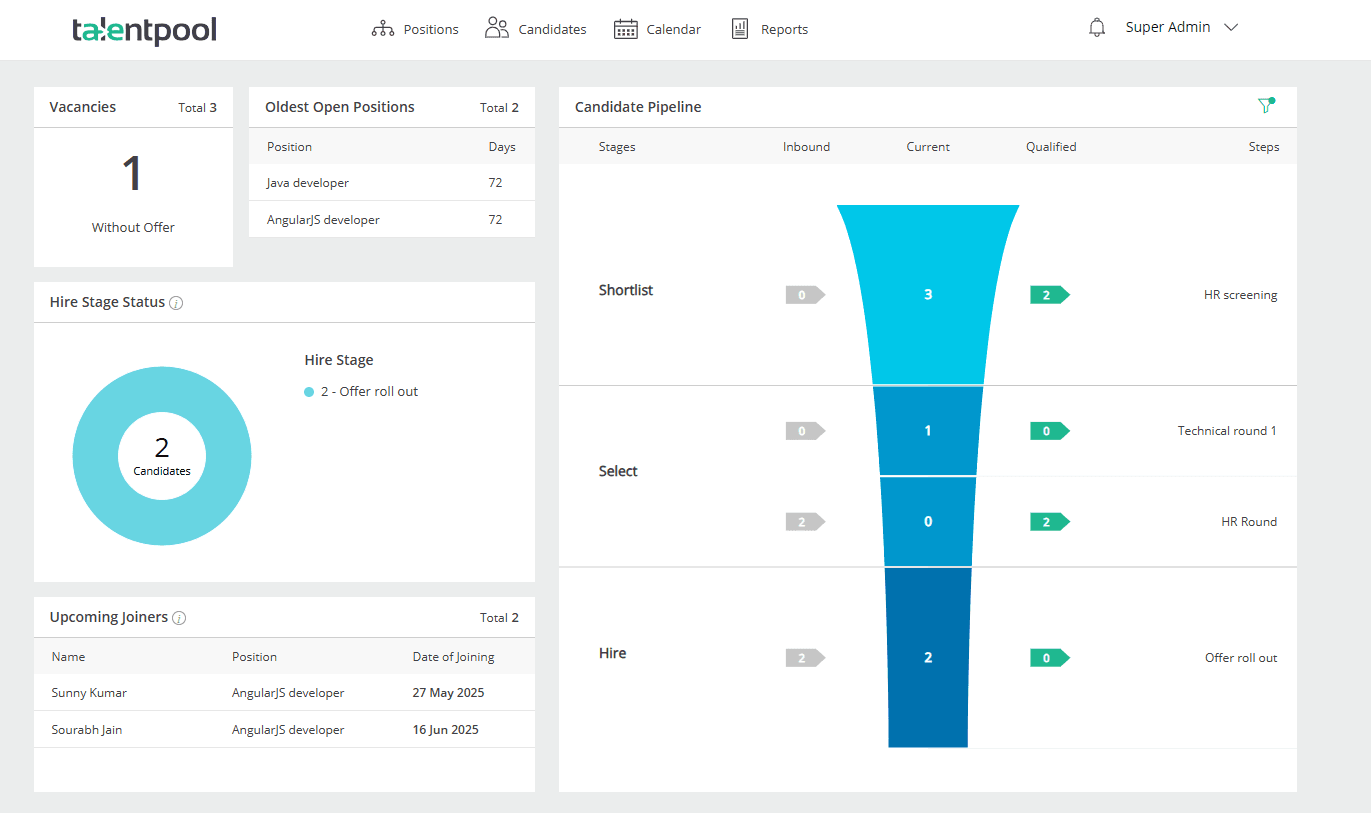The width and height of the screenshot is (1371, 813).
Task: Toggle the Offer roll out legend dot
Action: (x=309, y=392)
